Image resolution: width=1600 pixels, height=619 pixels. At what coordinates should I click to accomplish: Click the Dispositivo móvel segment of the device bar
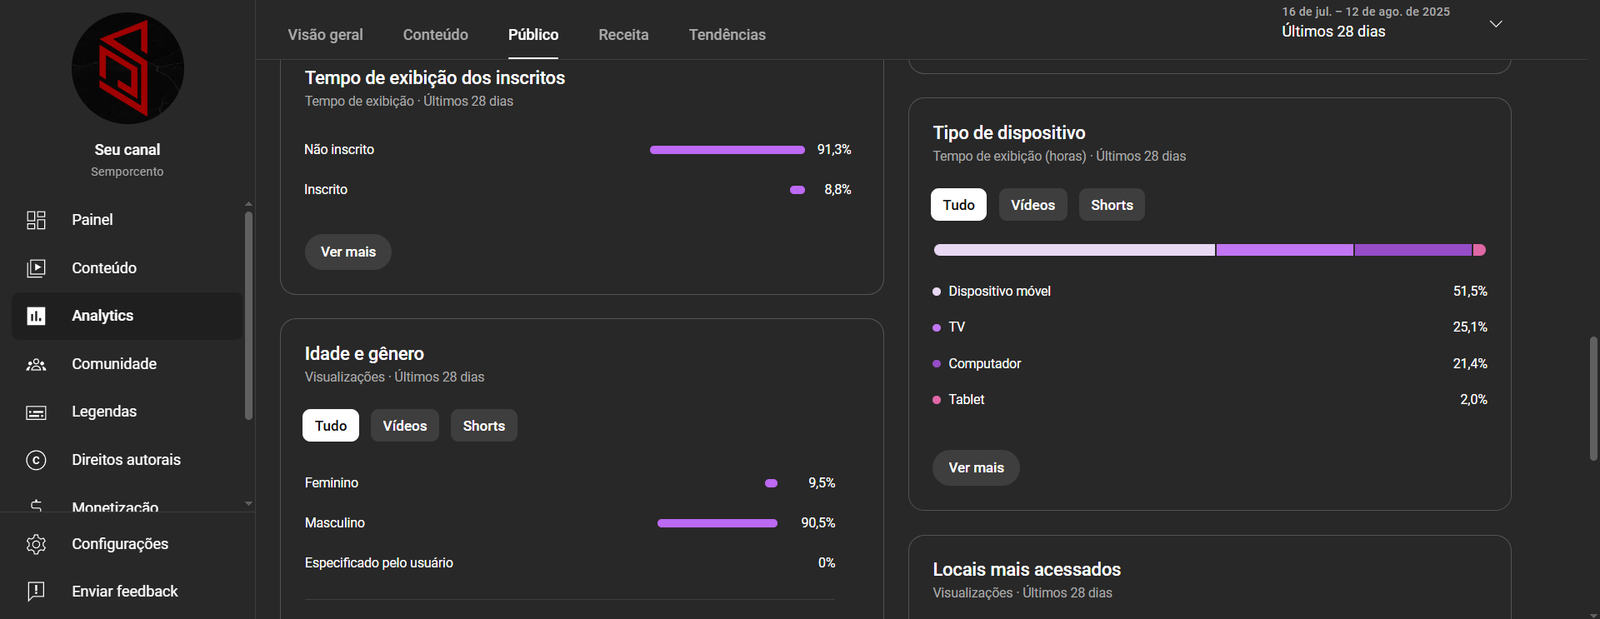1074,250
